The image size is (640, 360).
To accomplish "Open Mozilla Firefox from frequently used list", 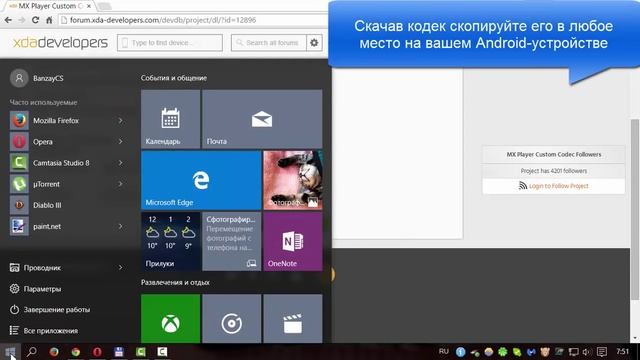I will coord(67,120).
